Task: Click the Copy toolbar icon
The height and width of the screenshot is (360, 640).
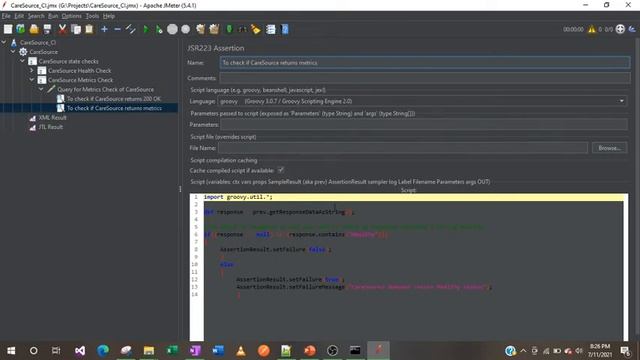Action: coord(76,29)
